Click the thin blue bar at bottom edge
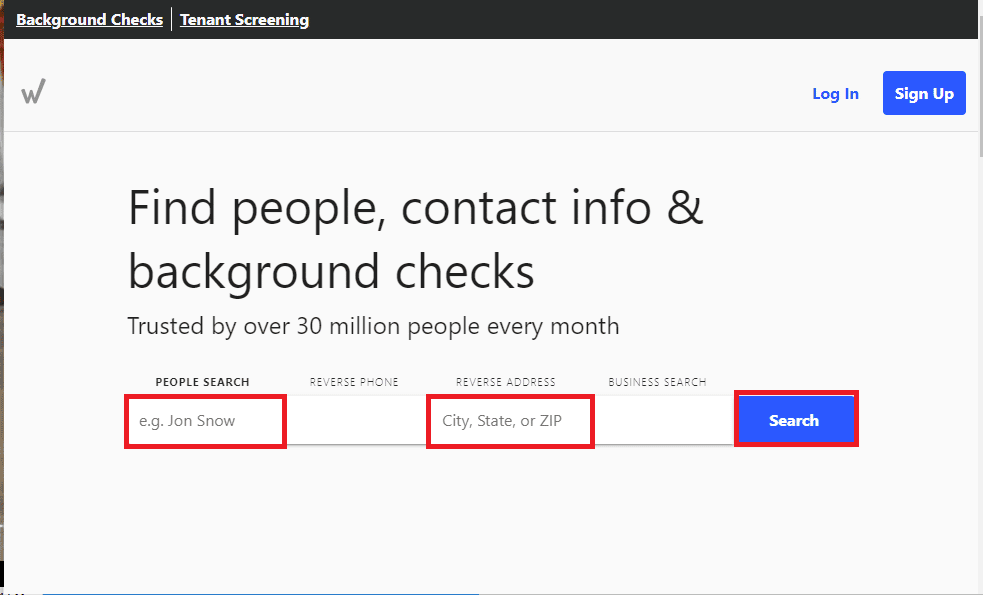This screenshot has width=983, height=595. (x=260, y=593)
